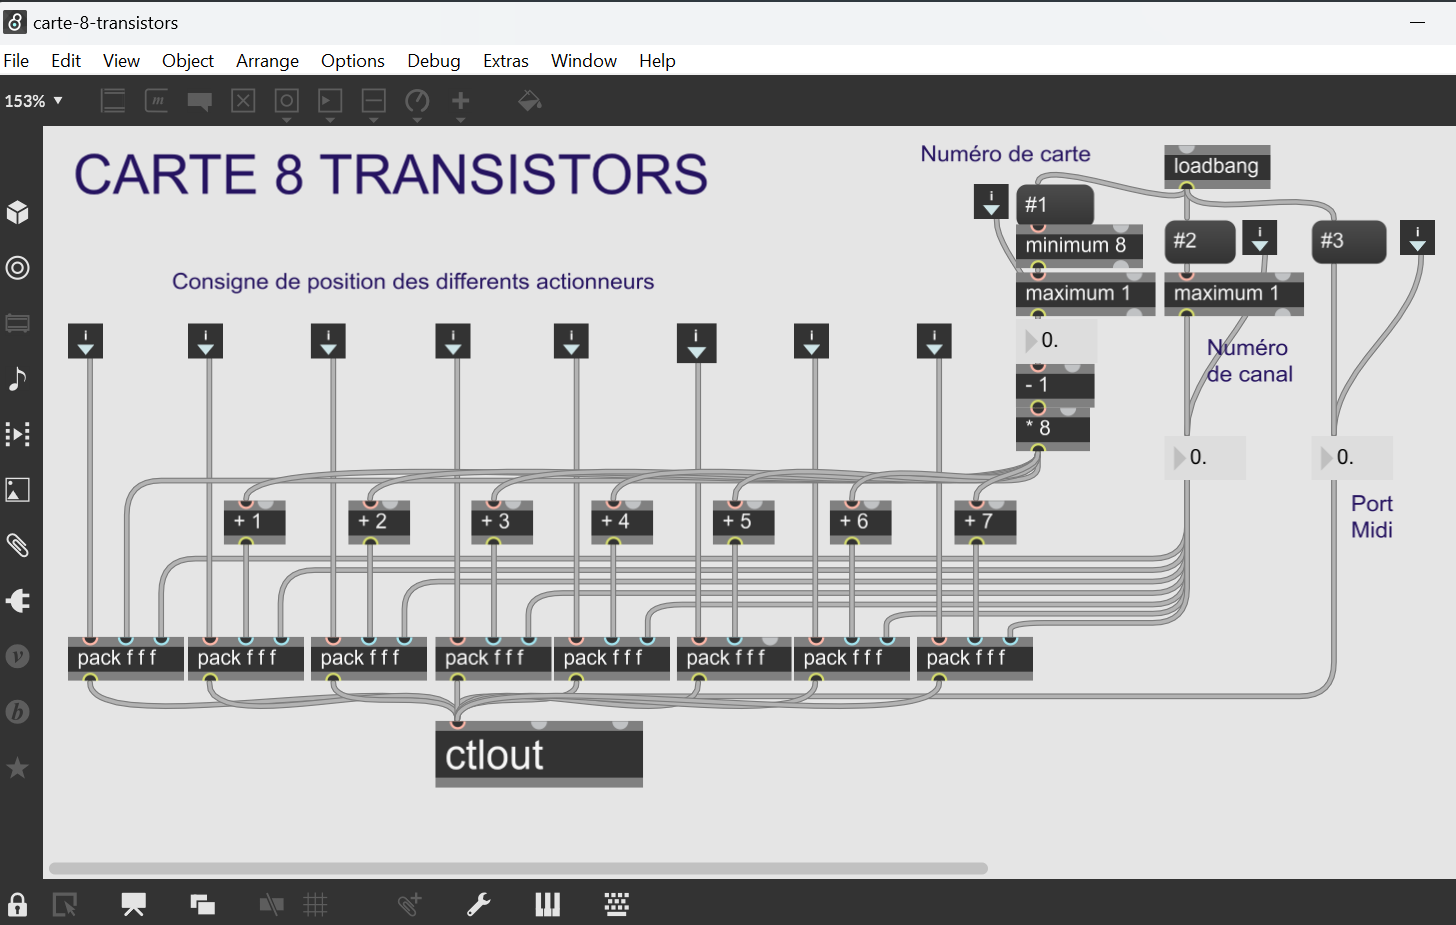This screenshot has height=925, width=1456.
Task: Click the piano keys icon in bottom toolbar
Action: [x=548, y=905]
